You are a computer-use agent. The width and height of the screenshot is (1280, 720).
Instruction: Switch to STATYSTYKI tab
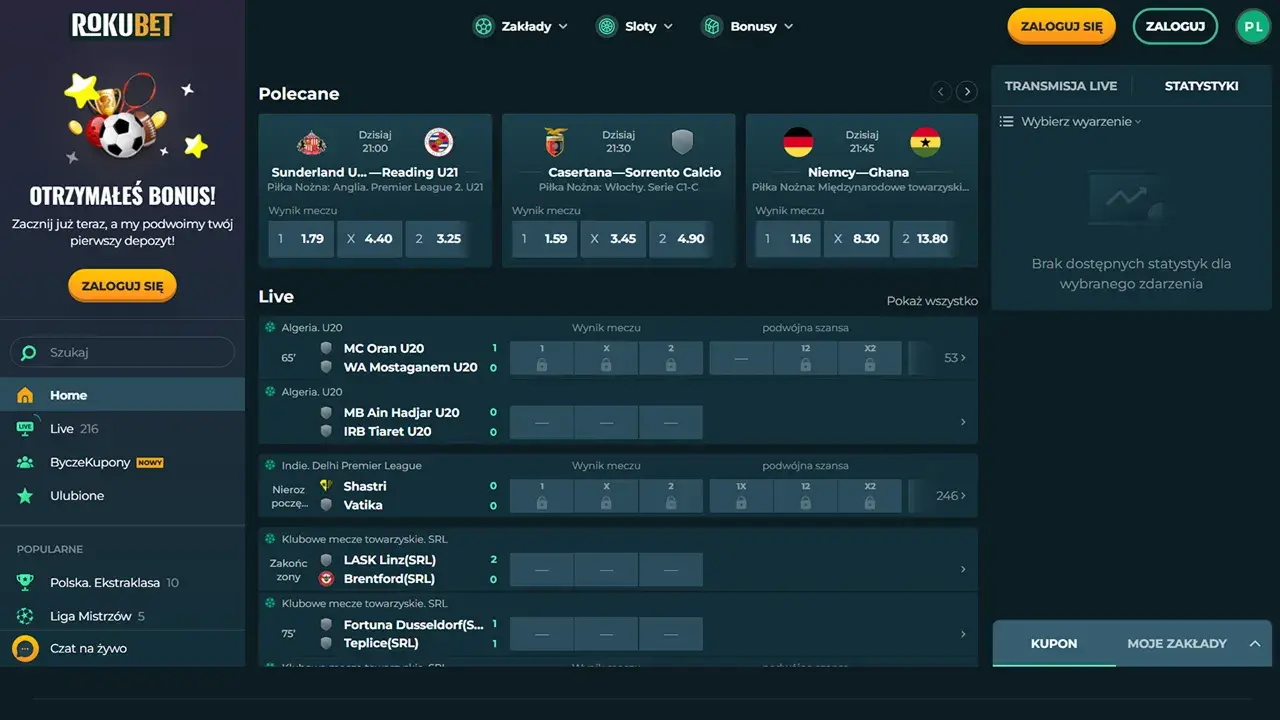coord(1201,86)
